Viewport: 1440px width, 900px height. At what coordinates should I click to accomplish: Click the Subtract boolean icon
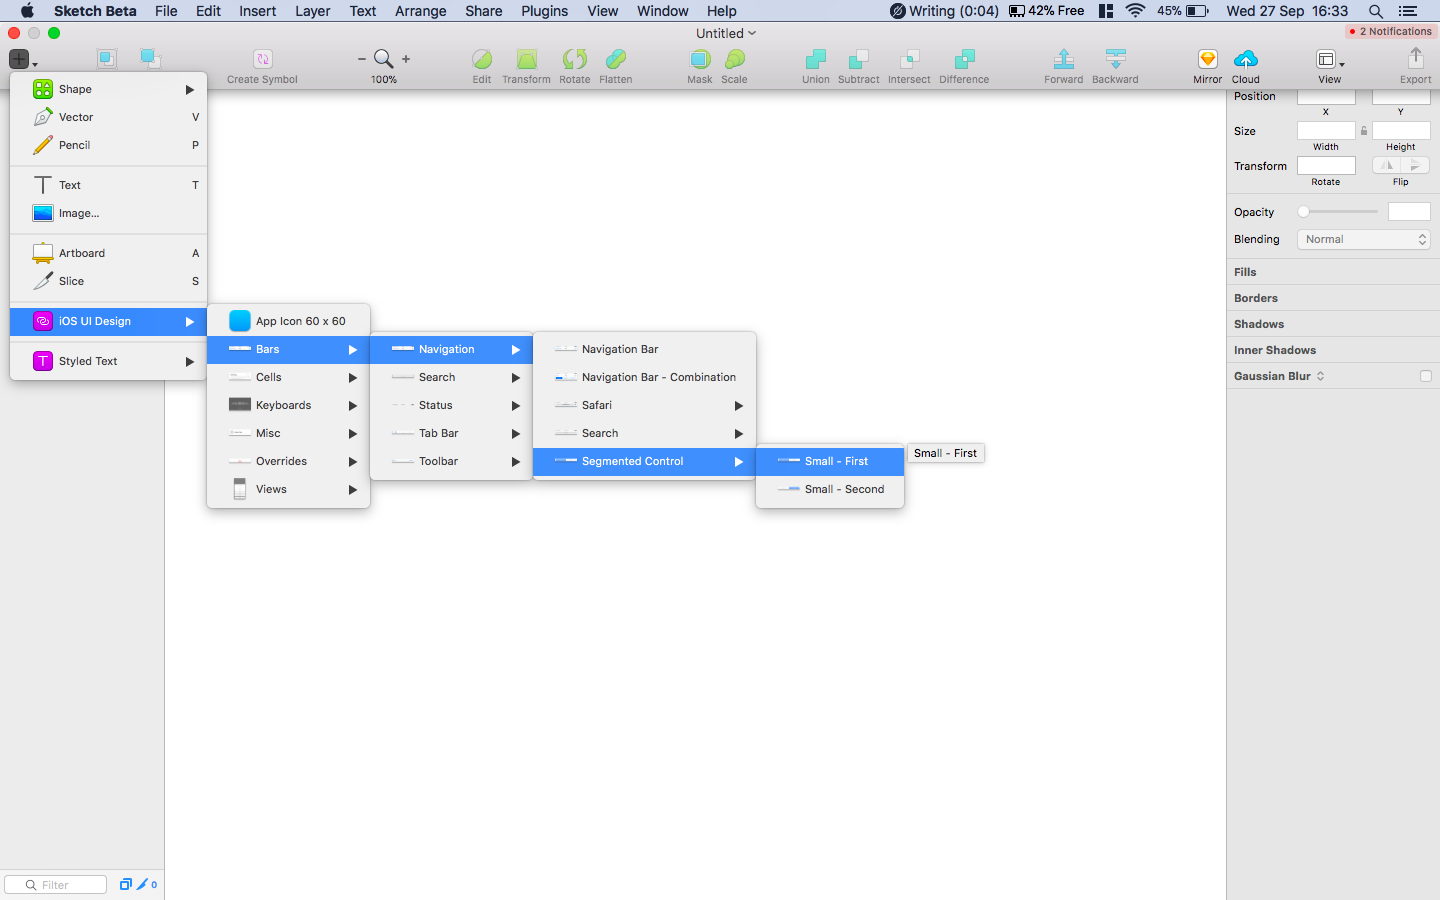(x=859, y=59)
